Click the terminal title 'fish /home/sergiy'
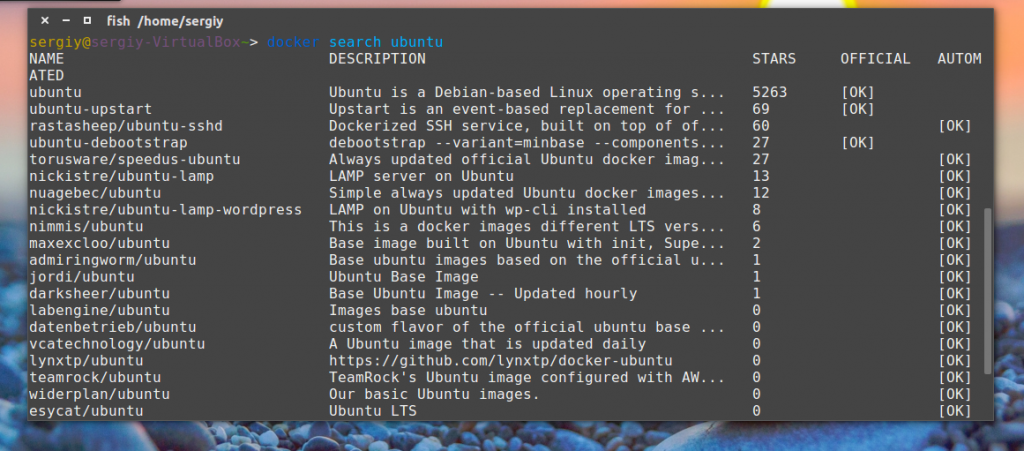The width and height of the screenshot is (1024, 451). coord(165,19)
